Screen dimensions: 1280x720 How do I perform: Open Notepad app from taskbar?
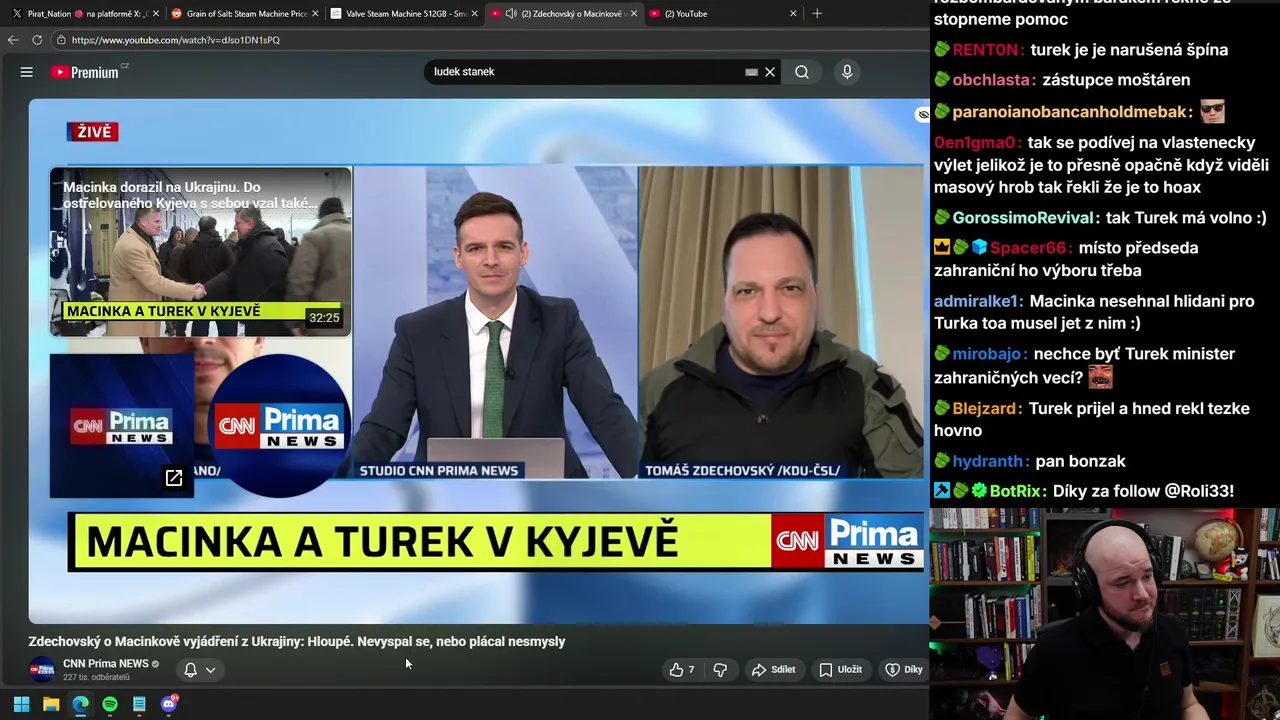[139, 704]
